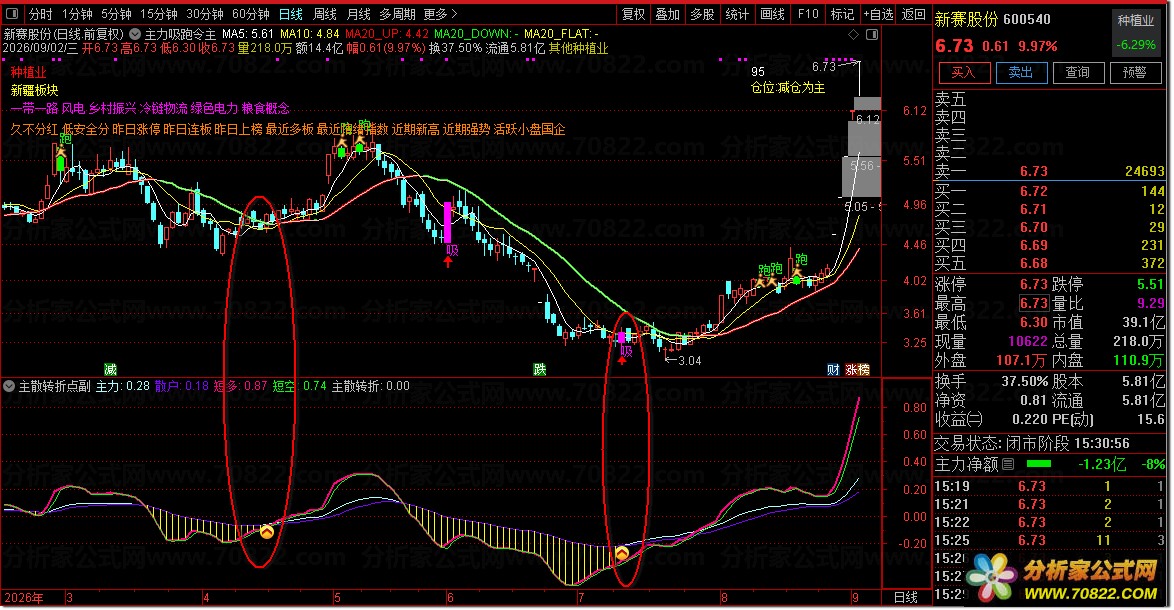Click the 财 marker icon on chart
1174x610 pixels.
833,370
